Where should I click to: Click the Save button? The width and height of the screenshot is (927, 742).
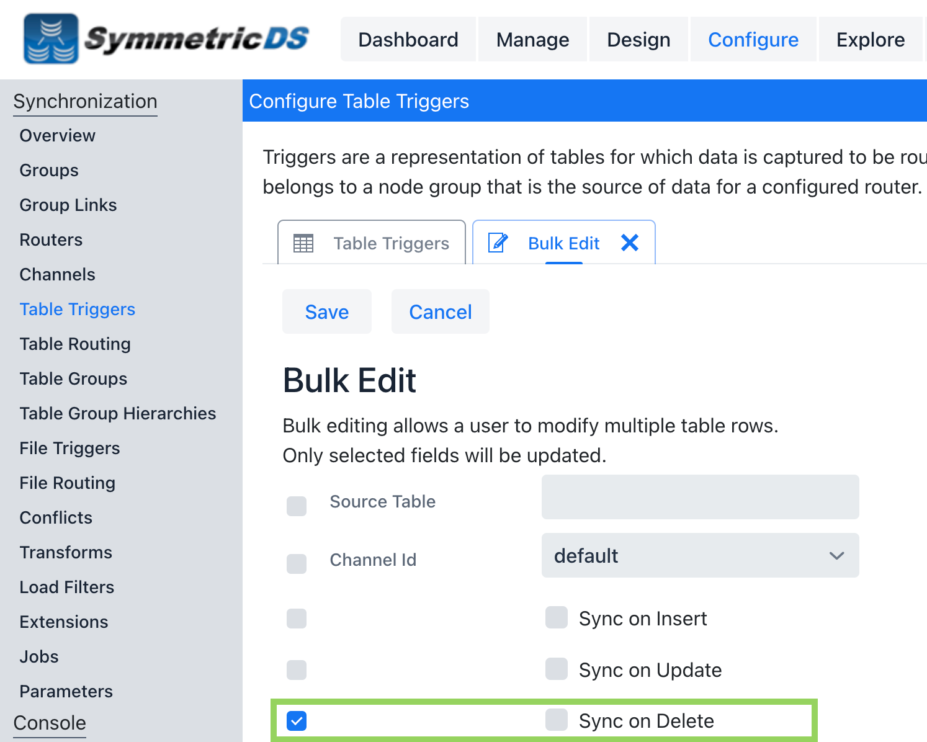[326, 311]
